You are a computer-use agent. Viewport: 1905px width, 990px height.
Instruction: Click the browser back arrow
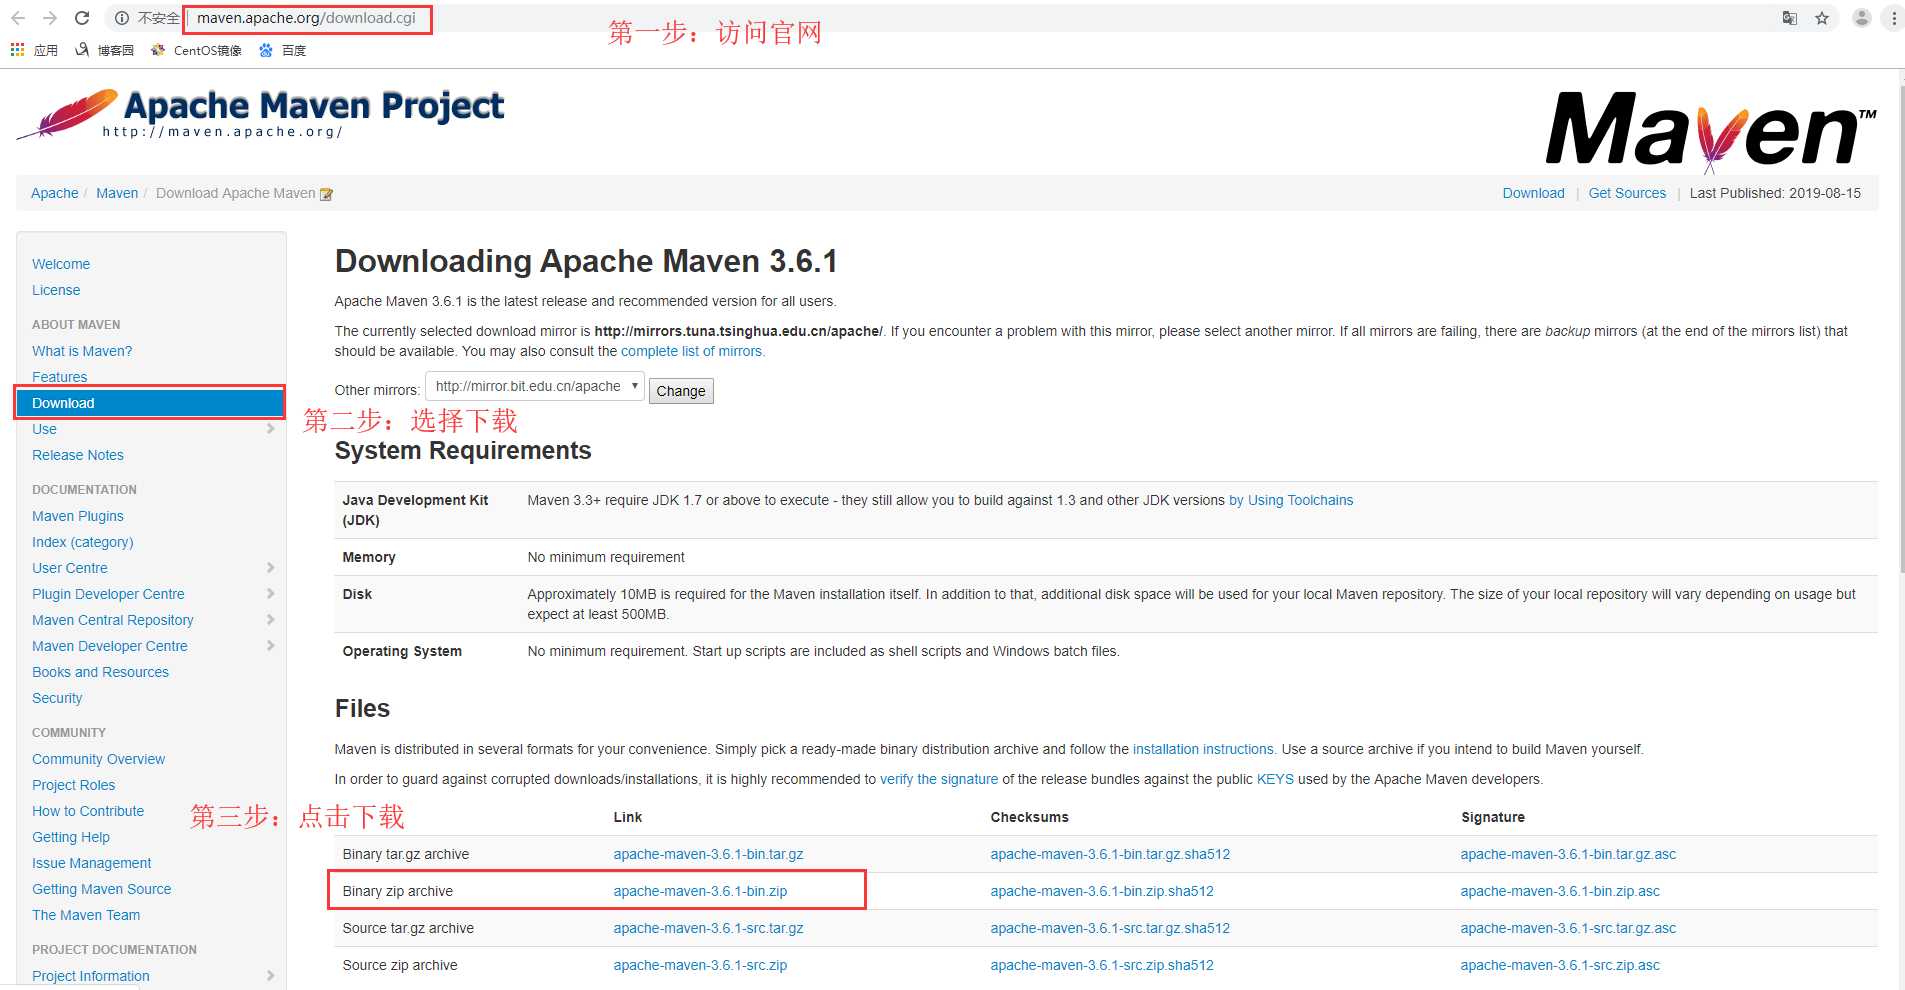coord(18,18)
